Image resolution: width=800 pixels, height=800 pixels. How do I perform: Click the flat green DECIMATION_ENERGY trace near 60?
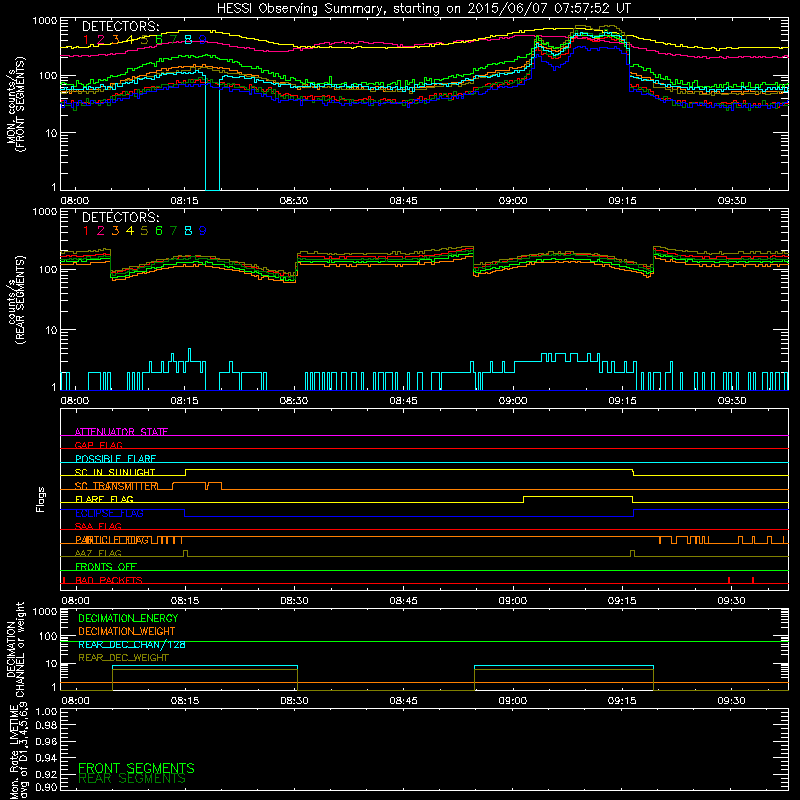(424, 641)
